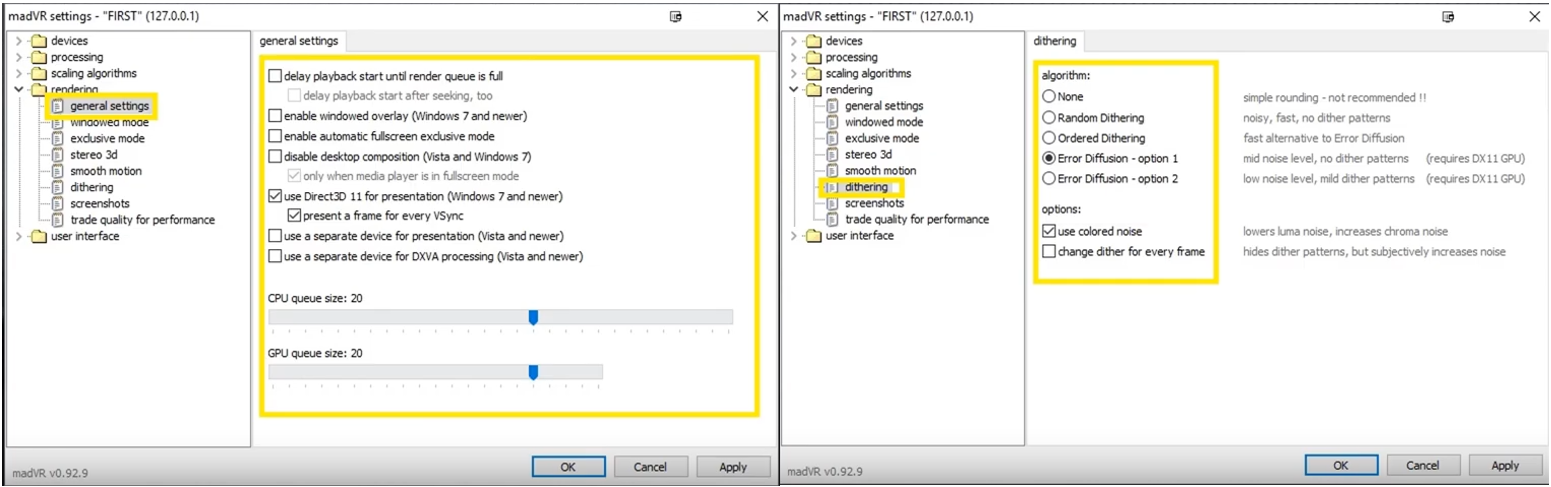1551x487 pixels.
Task: Expand devices node in right window
Action: (794, 41)
